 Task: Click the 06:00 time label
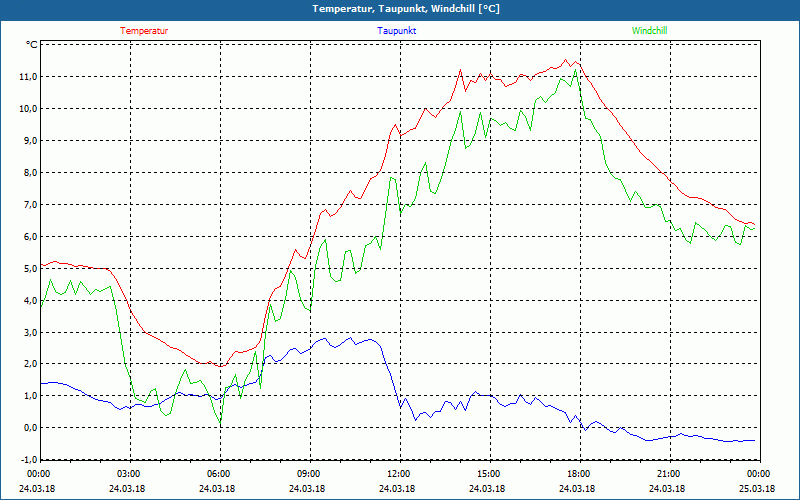coord(217,474)
